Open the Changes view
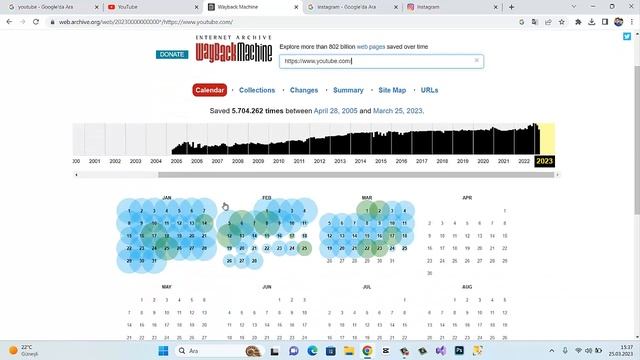 coord(304,90)
